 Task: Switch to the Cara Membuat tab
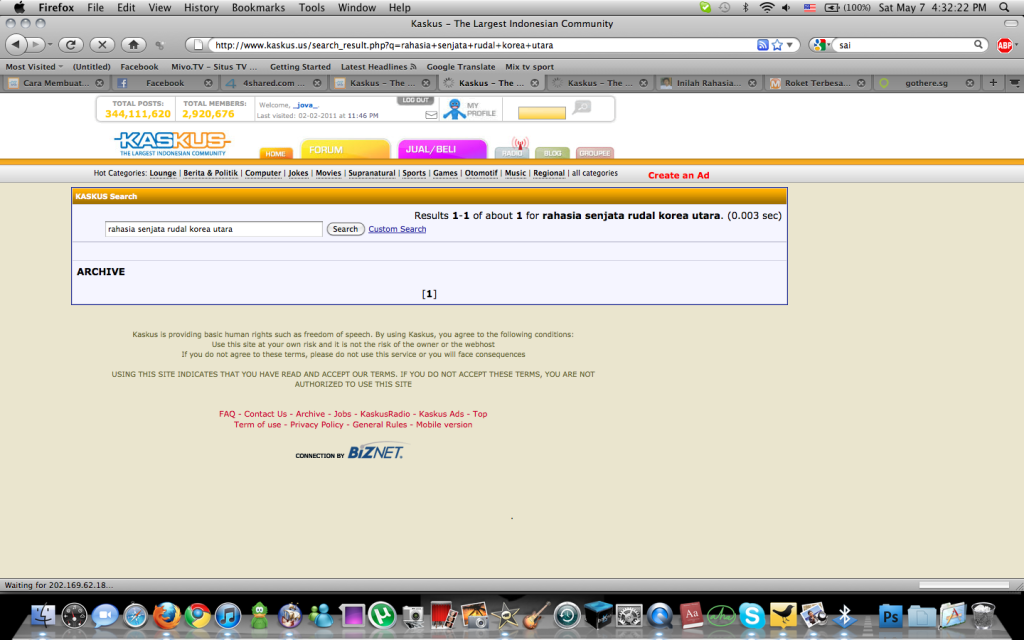(55, 83)
